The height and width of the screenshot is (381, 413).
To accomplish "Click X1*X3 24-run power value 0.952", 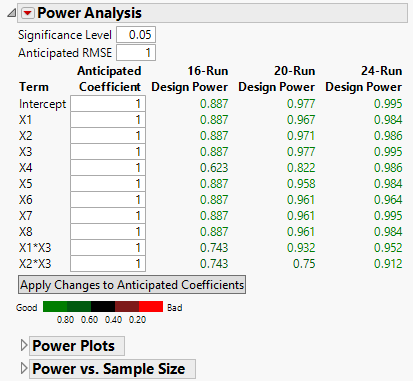I will [388, 248].
